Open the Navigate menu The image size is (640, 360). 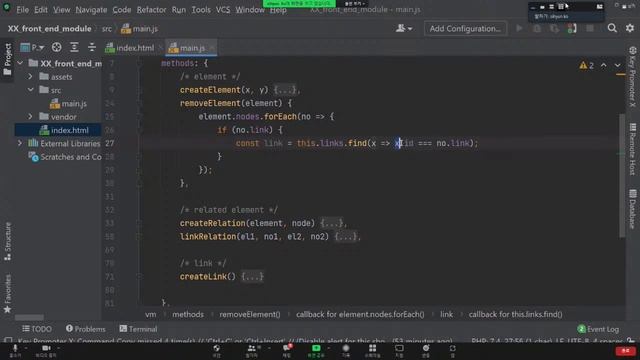click(x=91, y=9)
